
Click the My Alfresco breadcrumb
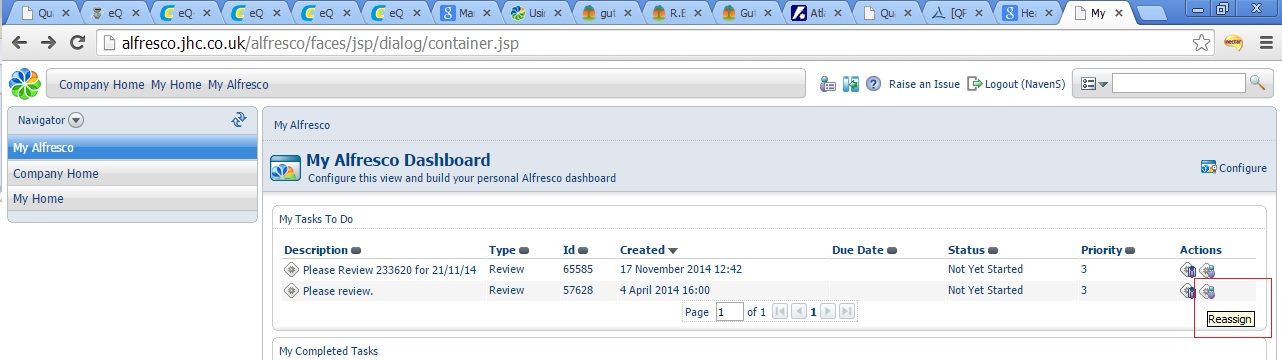coord(302,125)
